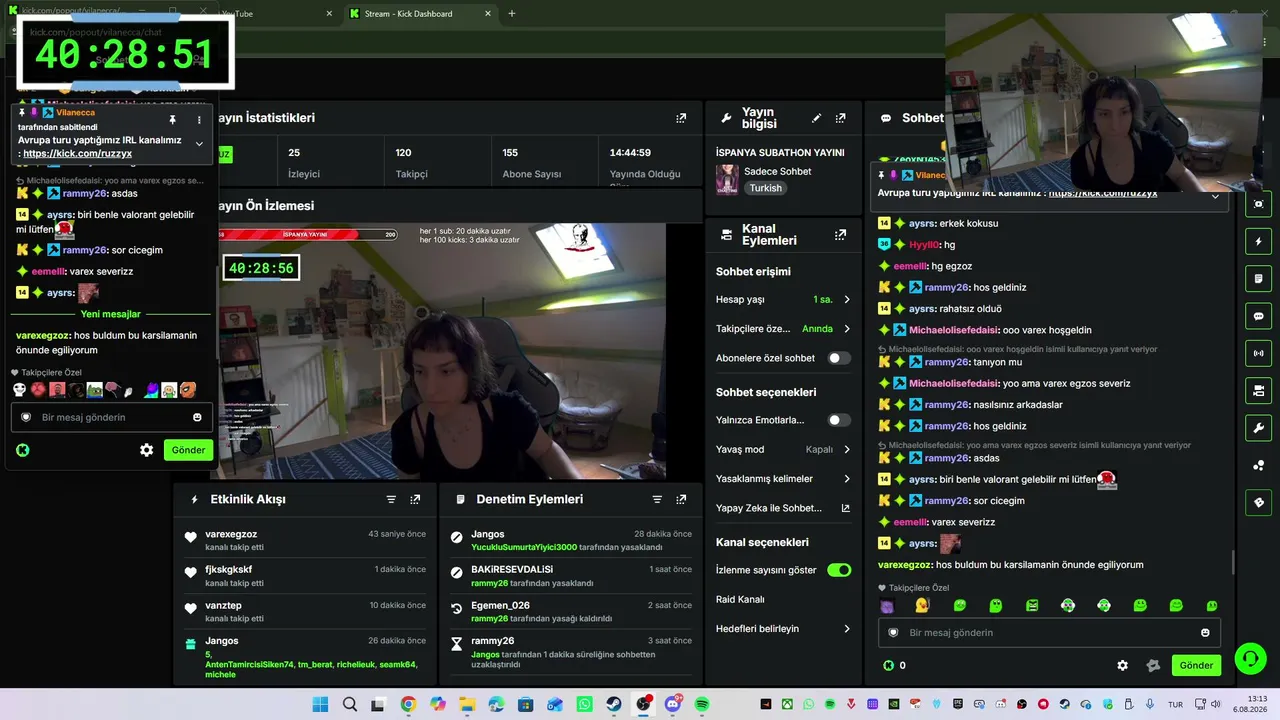
Task: Click username Hyyll0 in dashboard chat
Action: point(925,245)
